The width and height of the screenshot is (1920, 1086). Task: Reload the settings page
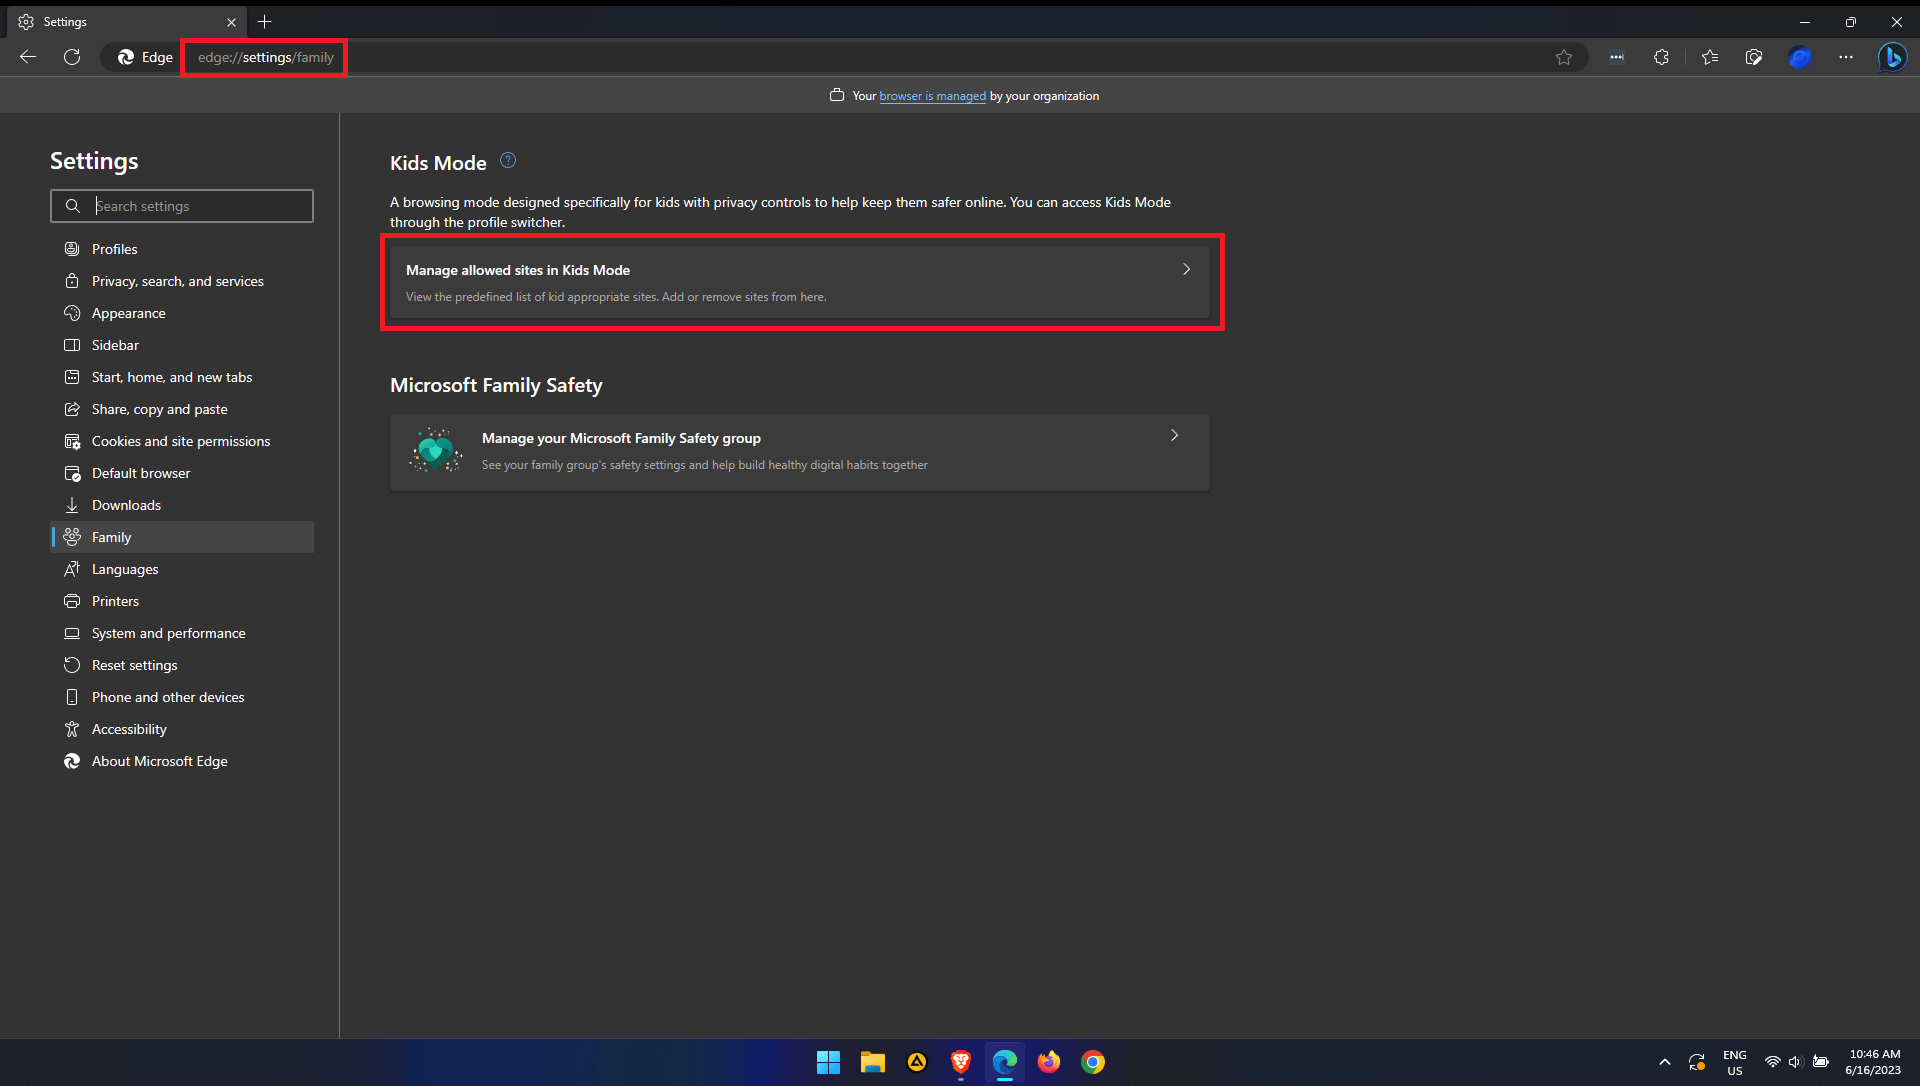[x=72, y=57]
